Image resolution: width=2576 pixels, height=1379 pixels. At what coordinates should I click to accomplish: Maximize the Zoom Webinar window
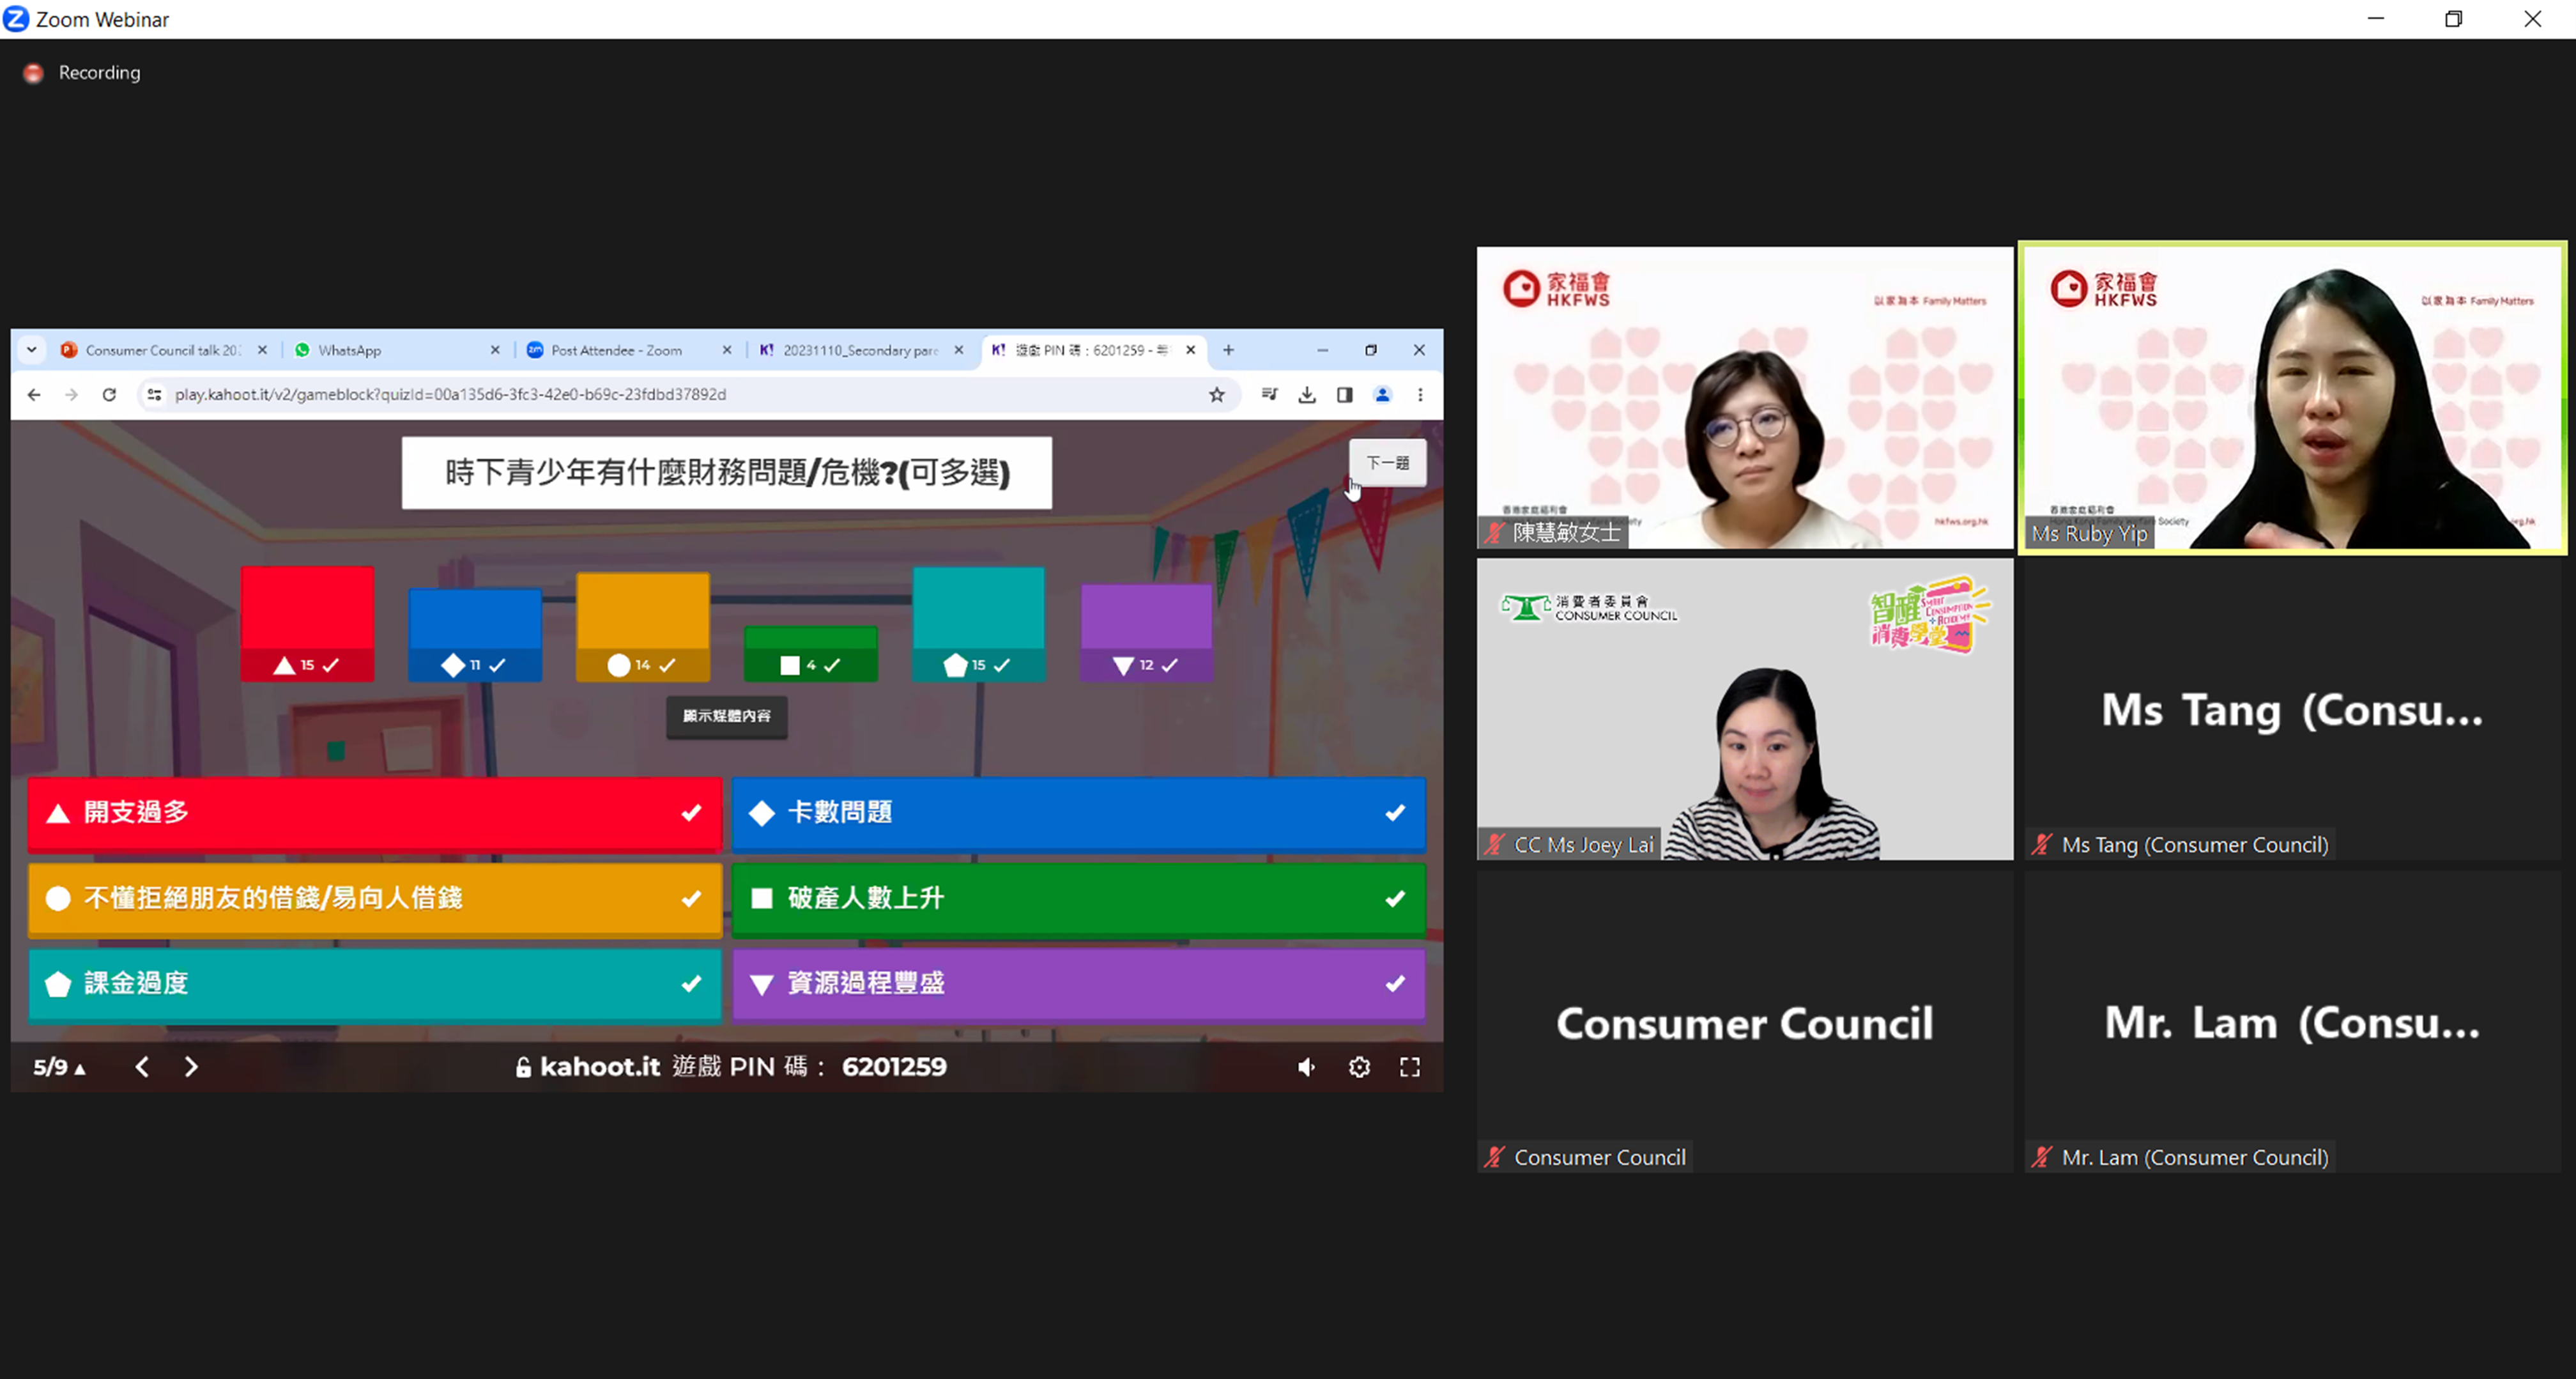(2453, 19)
